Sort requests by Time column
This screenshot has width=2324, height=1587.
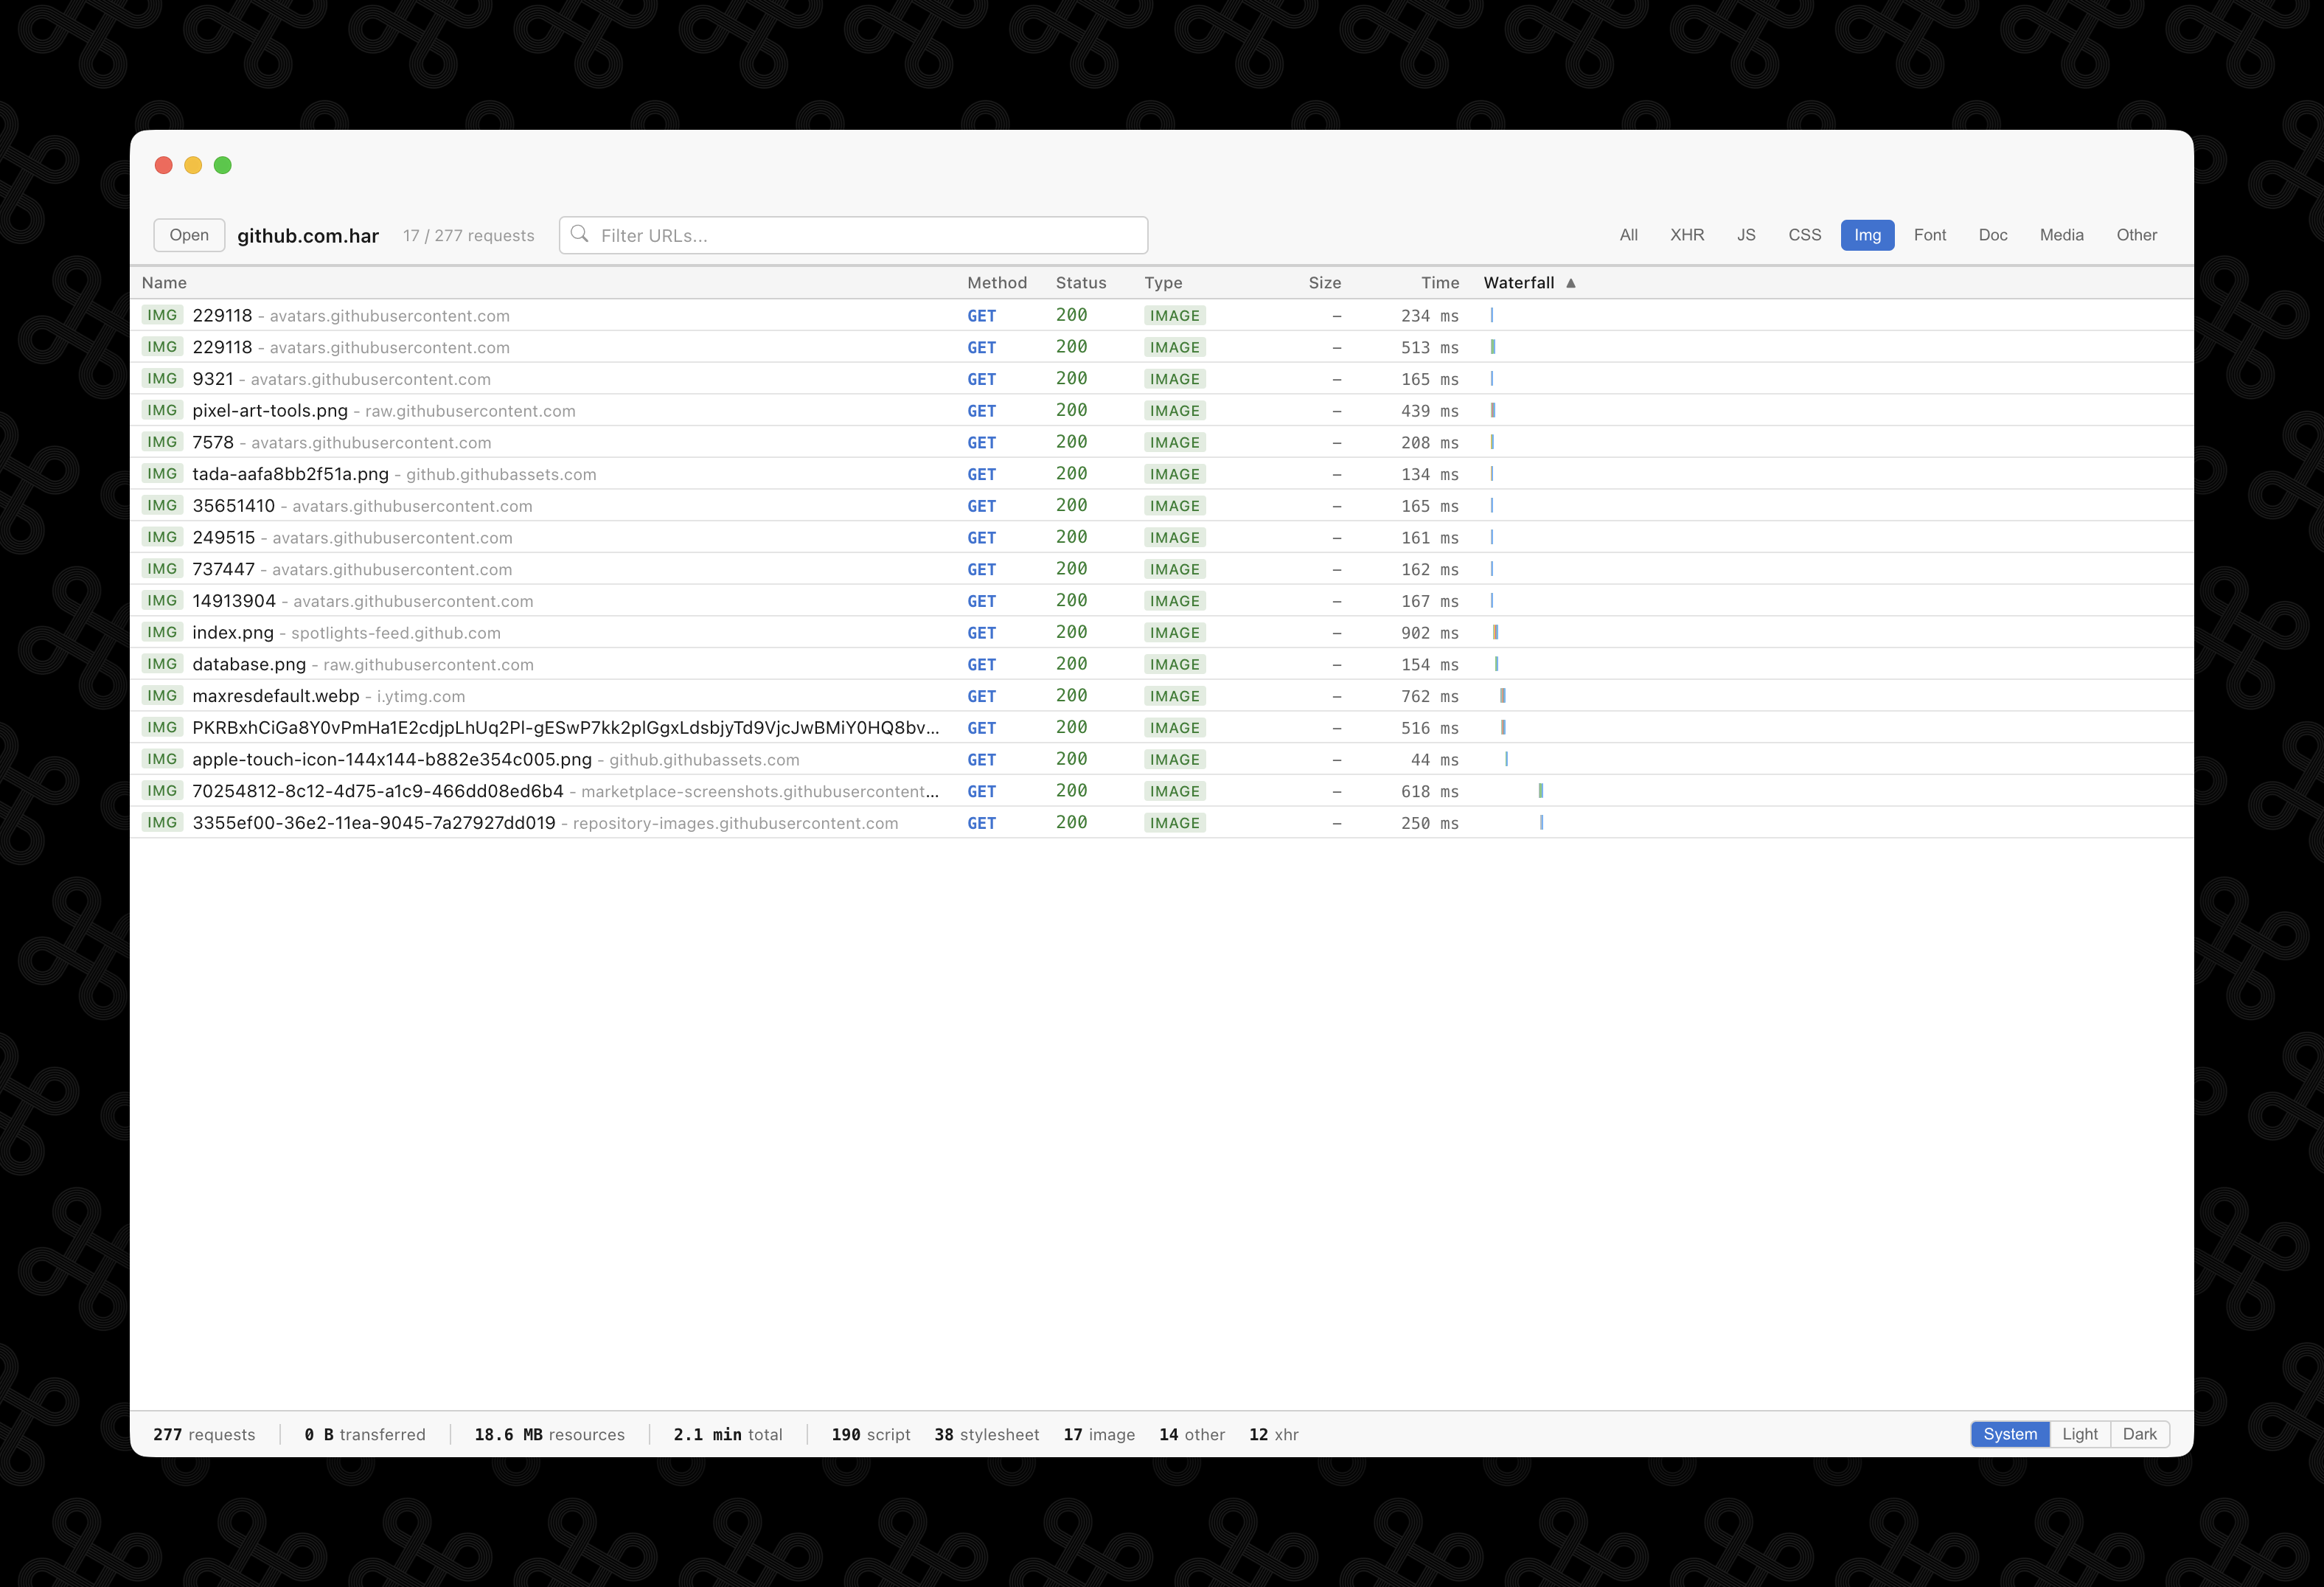[x=1439, y=283]
